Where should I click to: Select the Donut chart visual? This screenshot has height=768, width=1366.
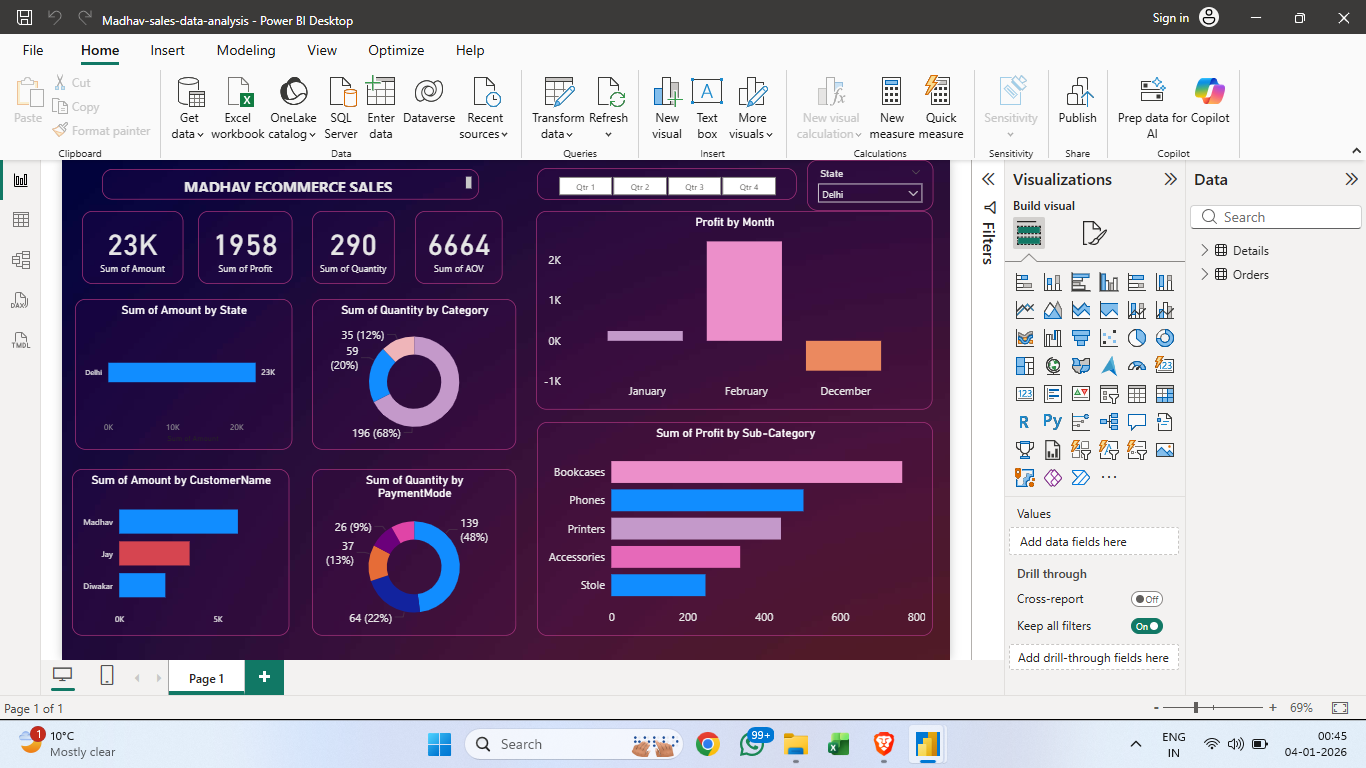[1164, 338]
